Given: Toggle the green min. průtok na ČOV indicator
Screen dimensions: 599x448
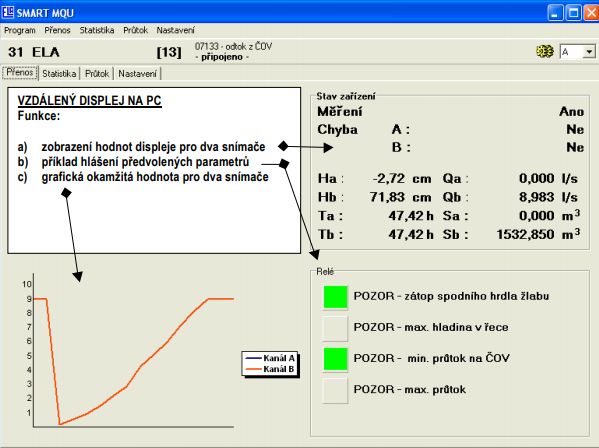Looking at the screenshot, I should pos(335,359).
